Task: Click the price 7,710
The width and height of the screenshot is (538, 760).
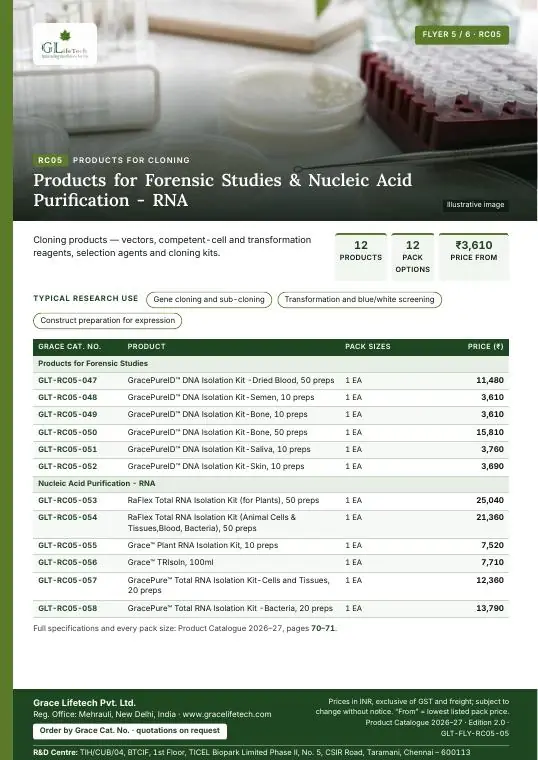Action: [x=492, y=563]
